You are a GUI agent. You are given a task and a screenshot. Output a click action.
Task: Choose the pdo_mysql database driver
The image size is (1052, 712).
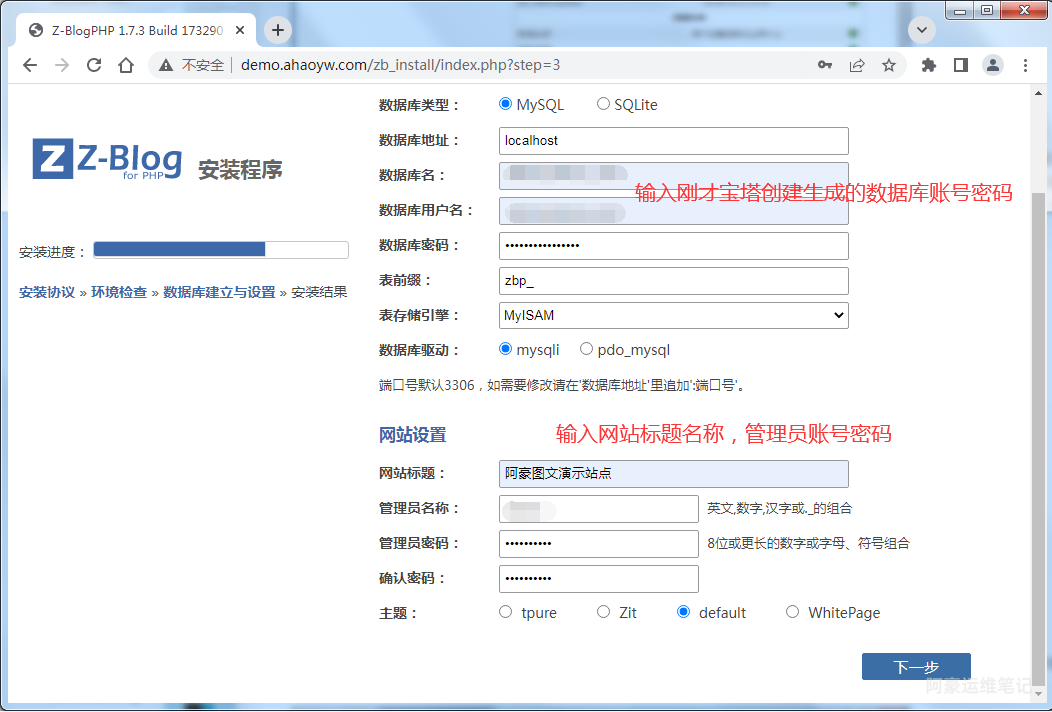[586, 349]
